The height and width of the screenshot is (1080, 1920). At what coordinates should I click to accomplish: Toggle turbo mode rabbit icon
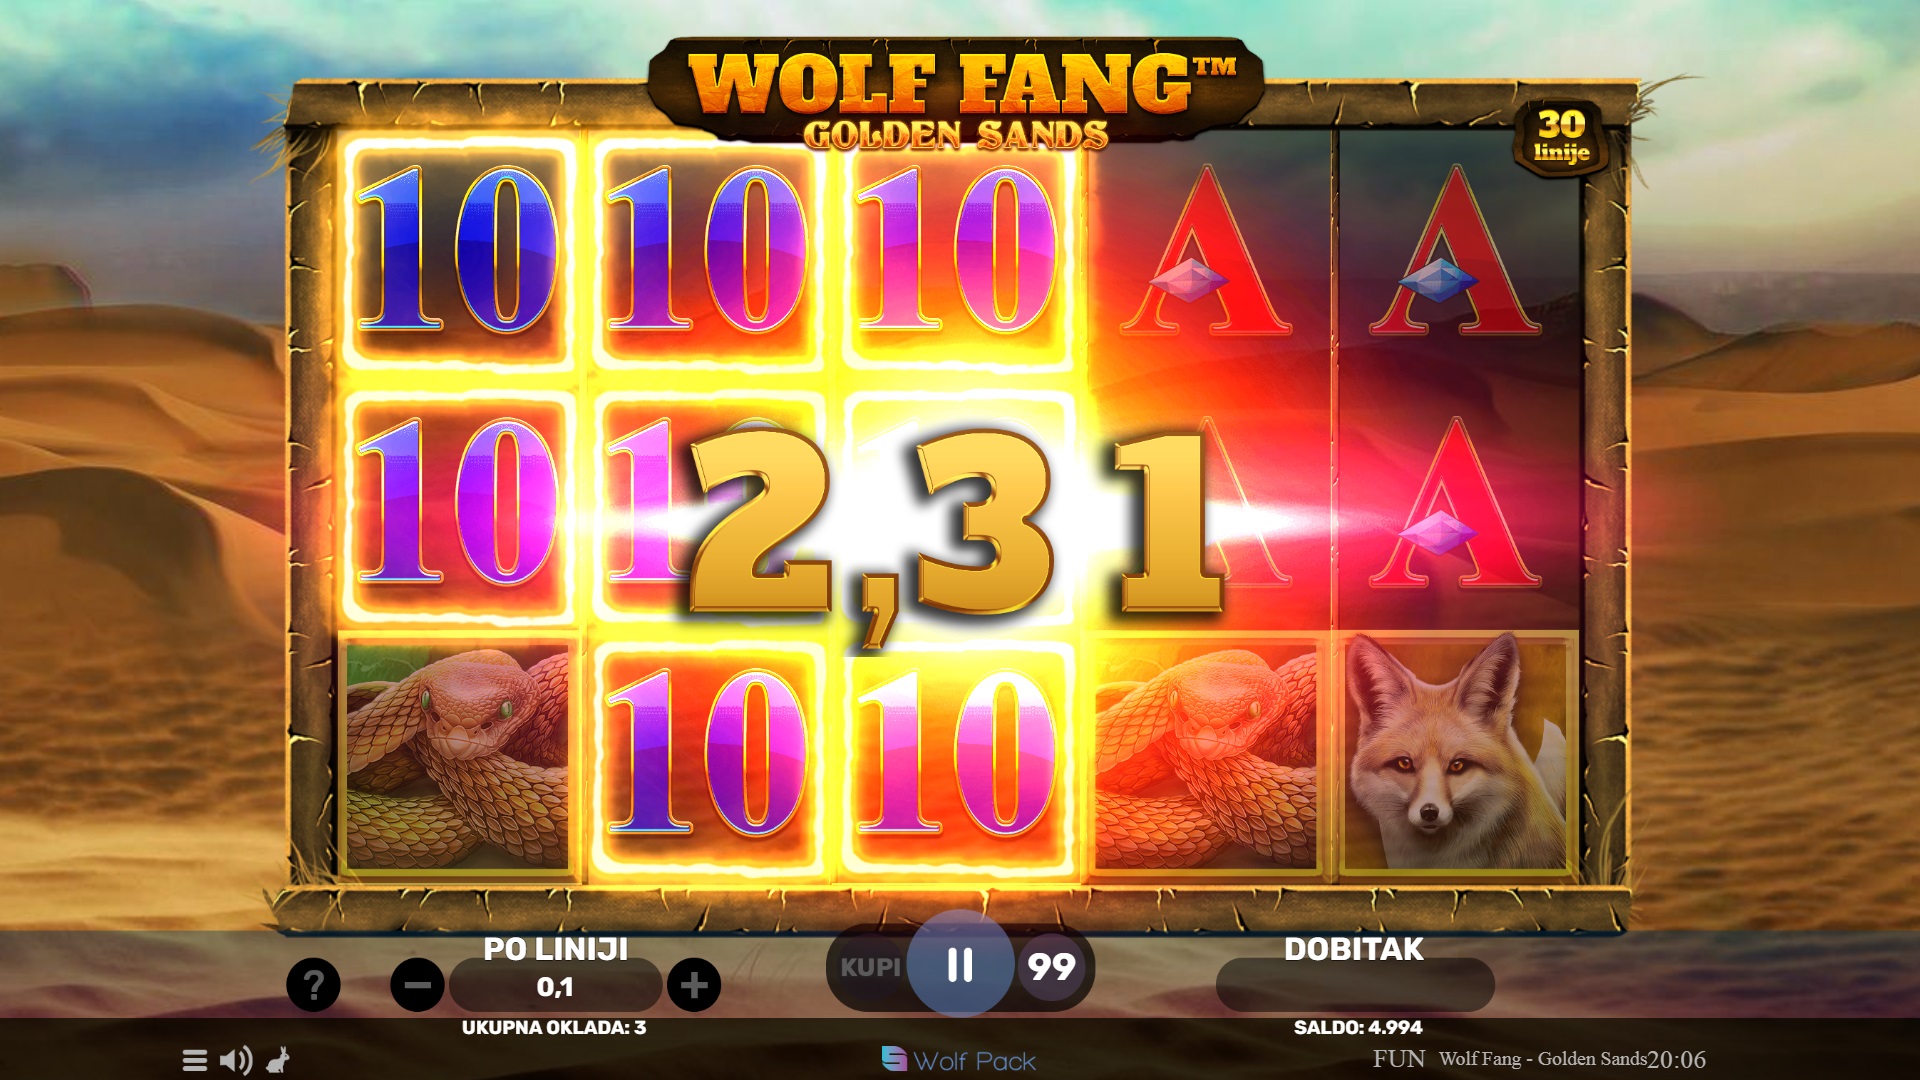click(278, 1060)
